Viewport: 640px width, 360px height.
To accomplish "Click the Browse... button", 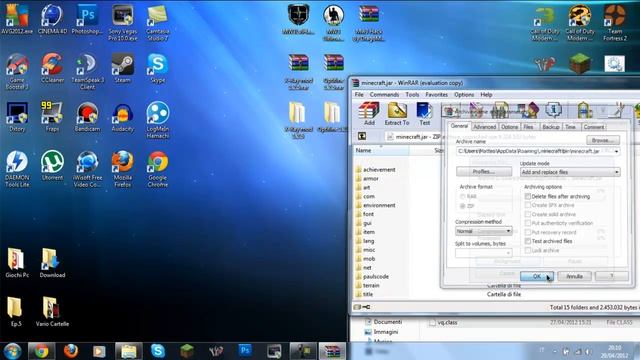I will coord(603,140).
